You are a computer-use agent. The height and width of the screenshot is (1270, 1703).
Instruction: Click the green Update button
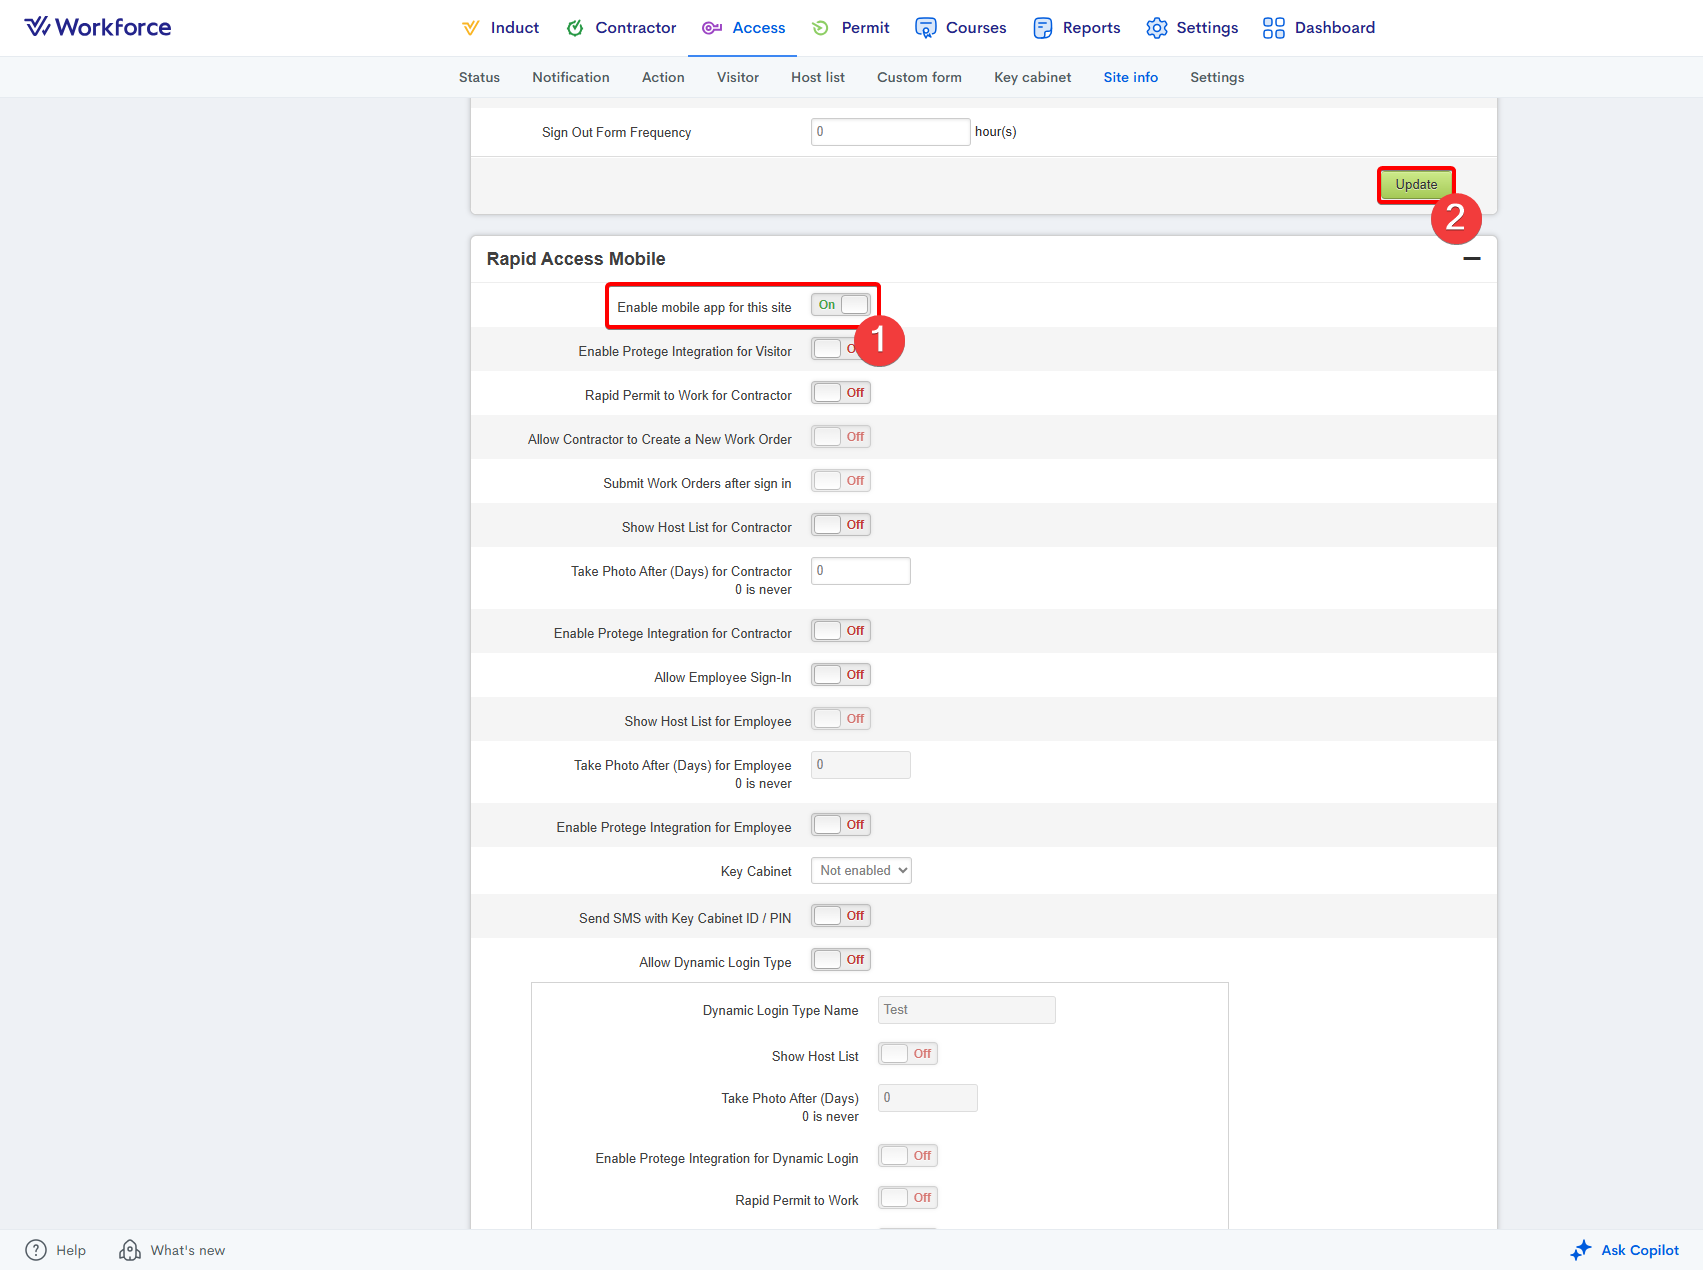pyautogui.click(x=1415, y=185)
